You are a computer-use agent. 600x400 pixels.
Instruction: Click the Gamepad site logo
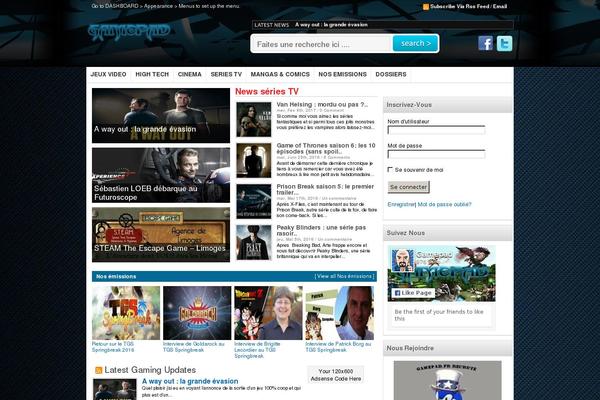(x=129, y=32)
